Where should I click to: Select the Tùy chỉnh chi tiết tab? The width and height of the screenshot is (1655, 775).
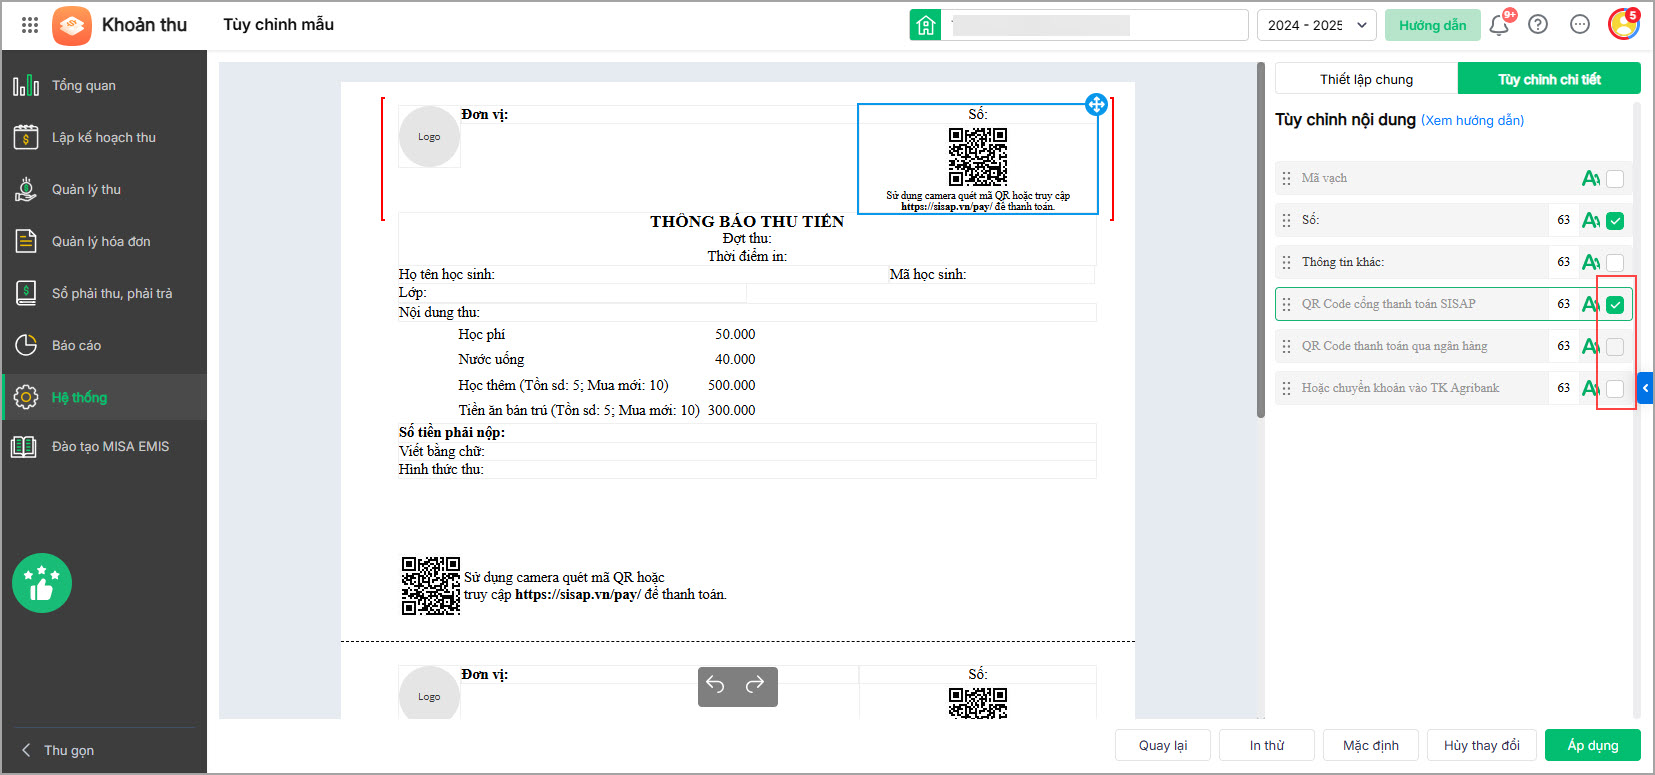(1549, 79)
